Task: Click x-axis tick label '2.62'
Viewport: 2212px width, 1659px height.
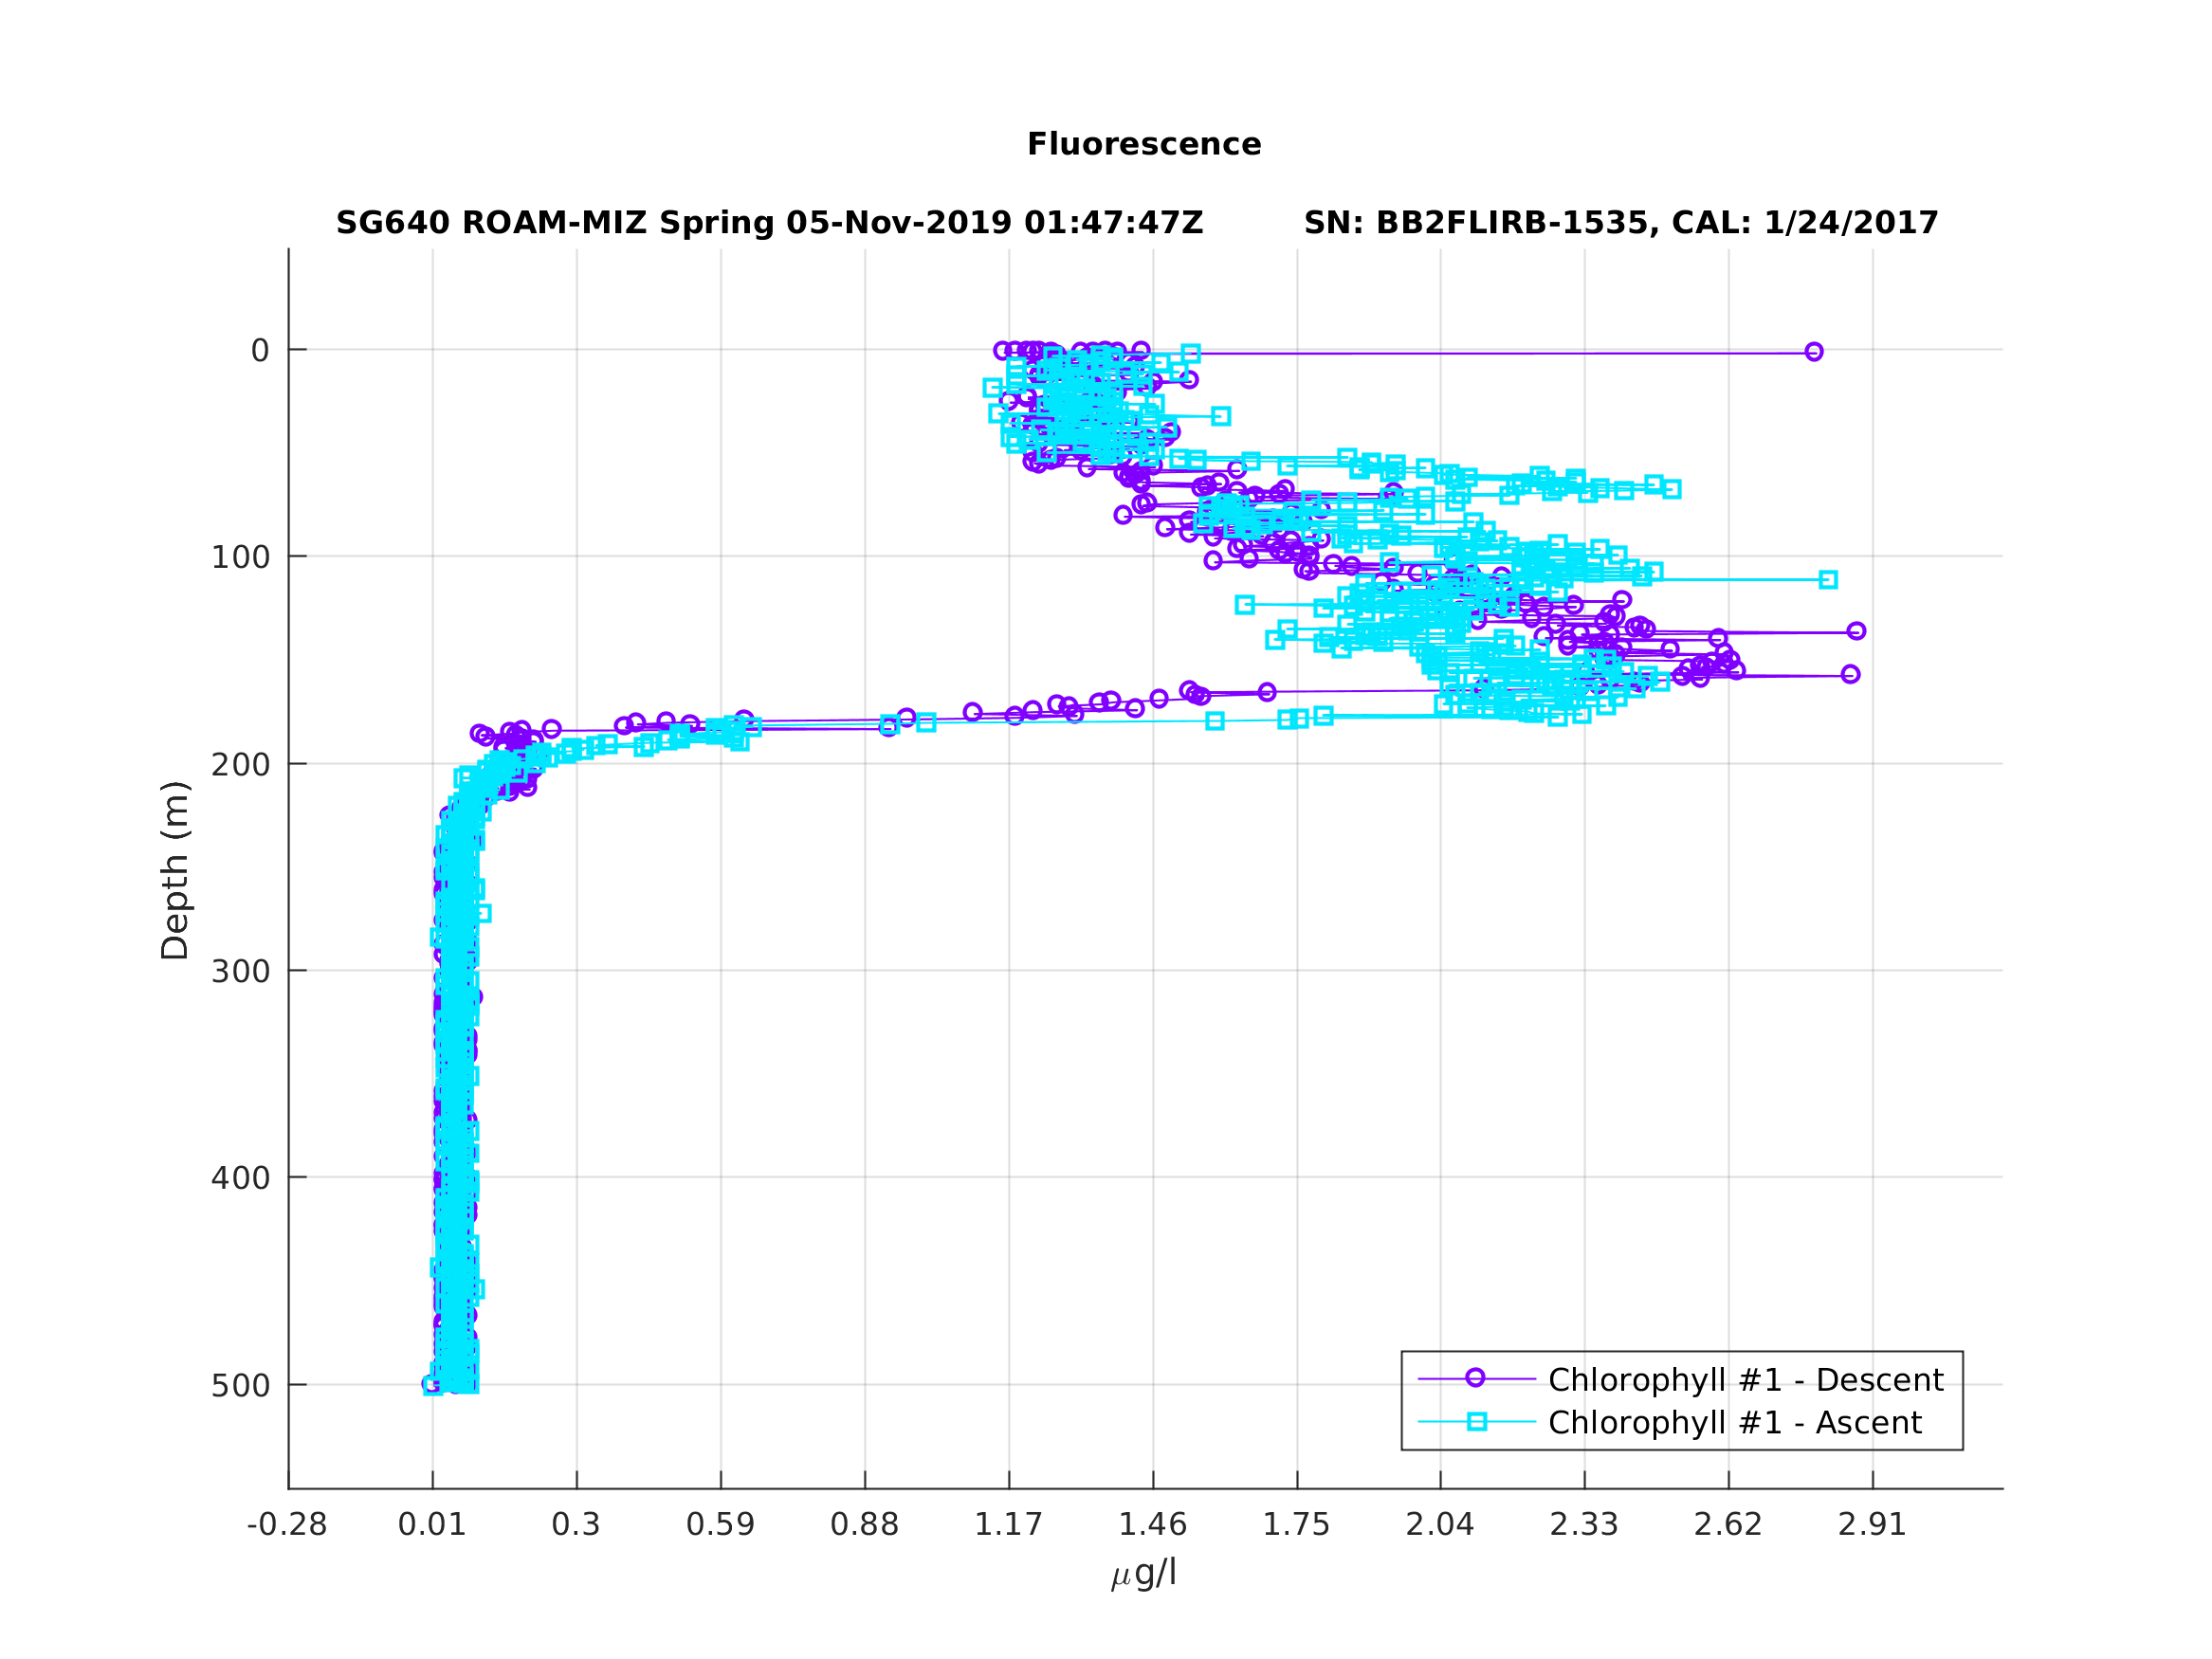Action: click(x=1728, y=1525)
